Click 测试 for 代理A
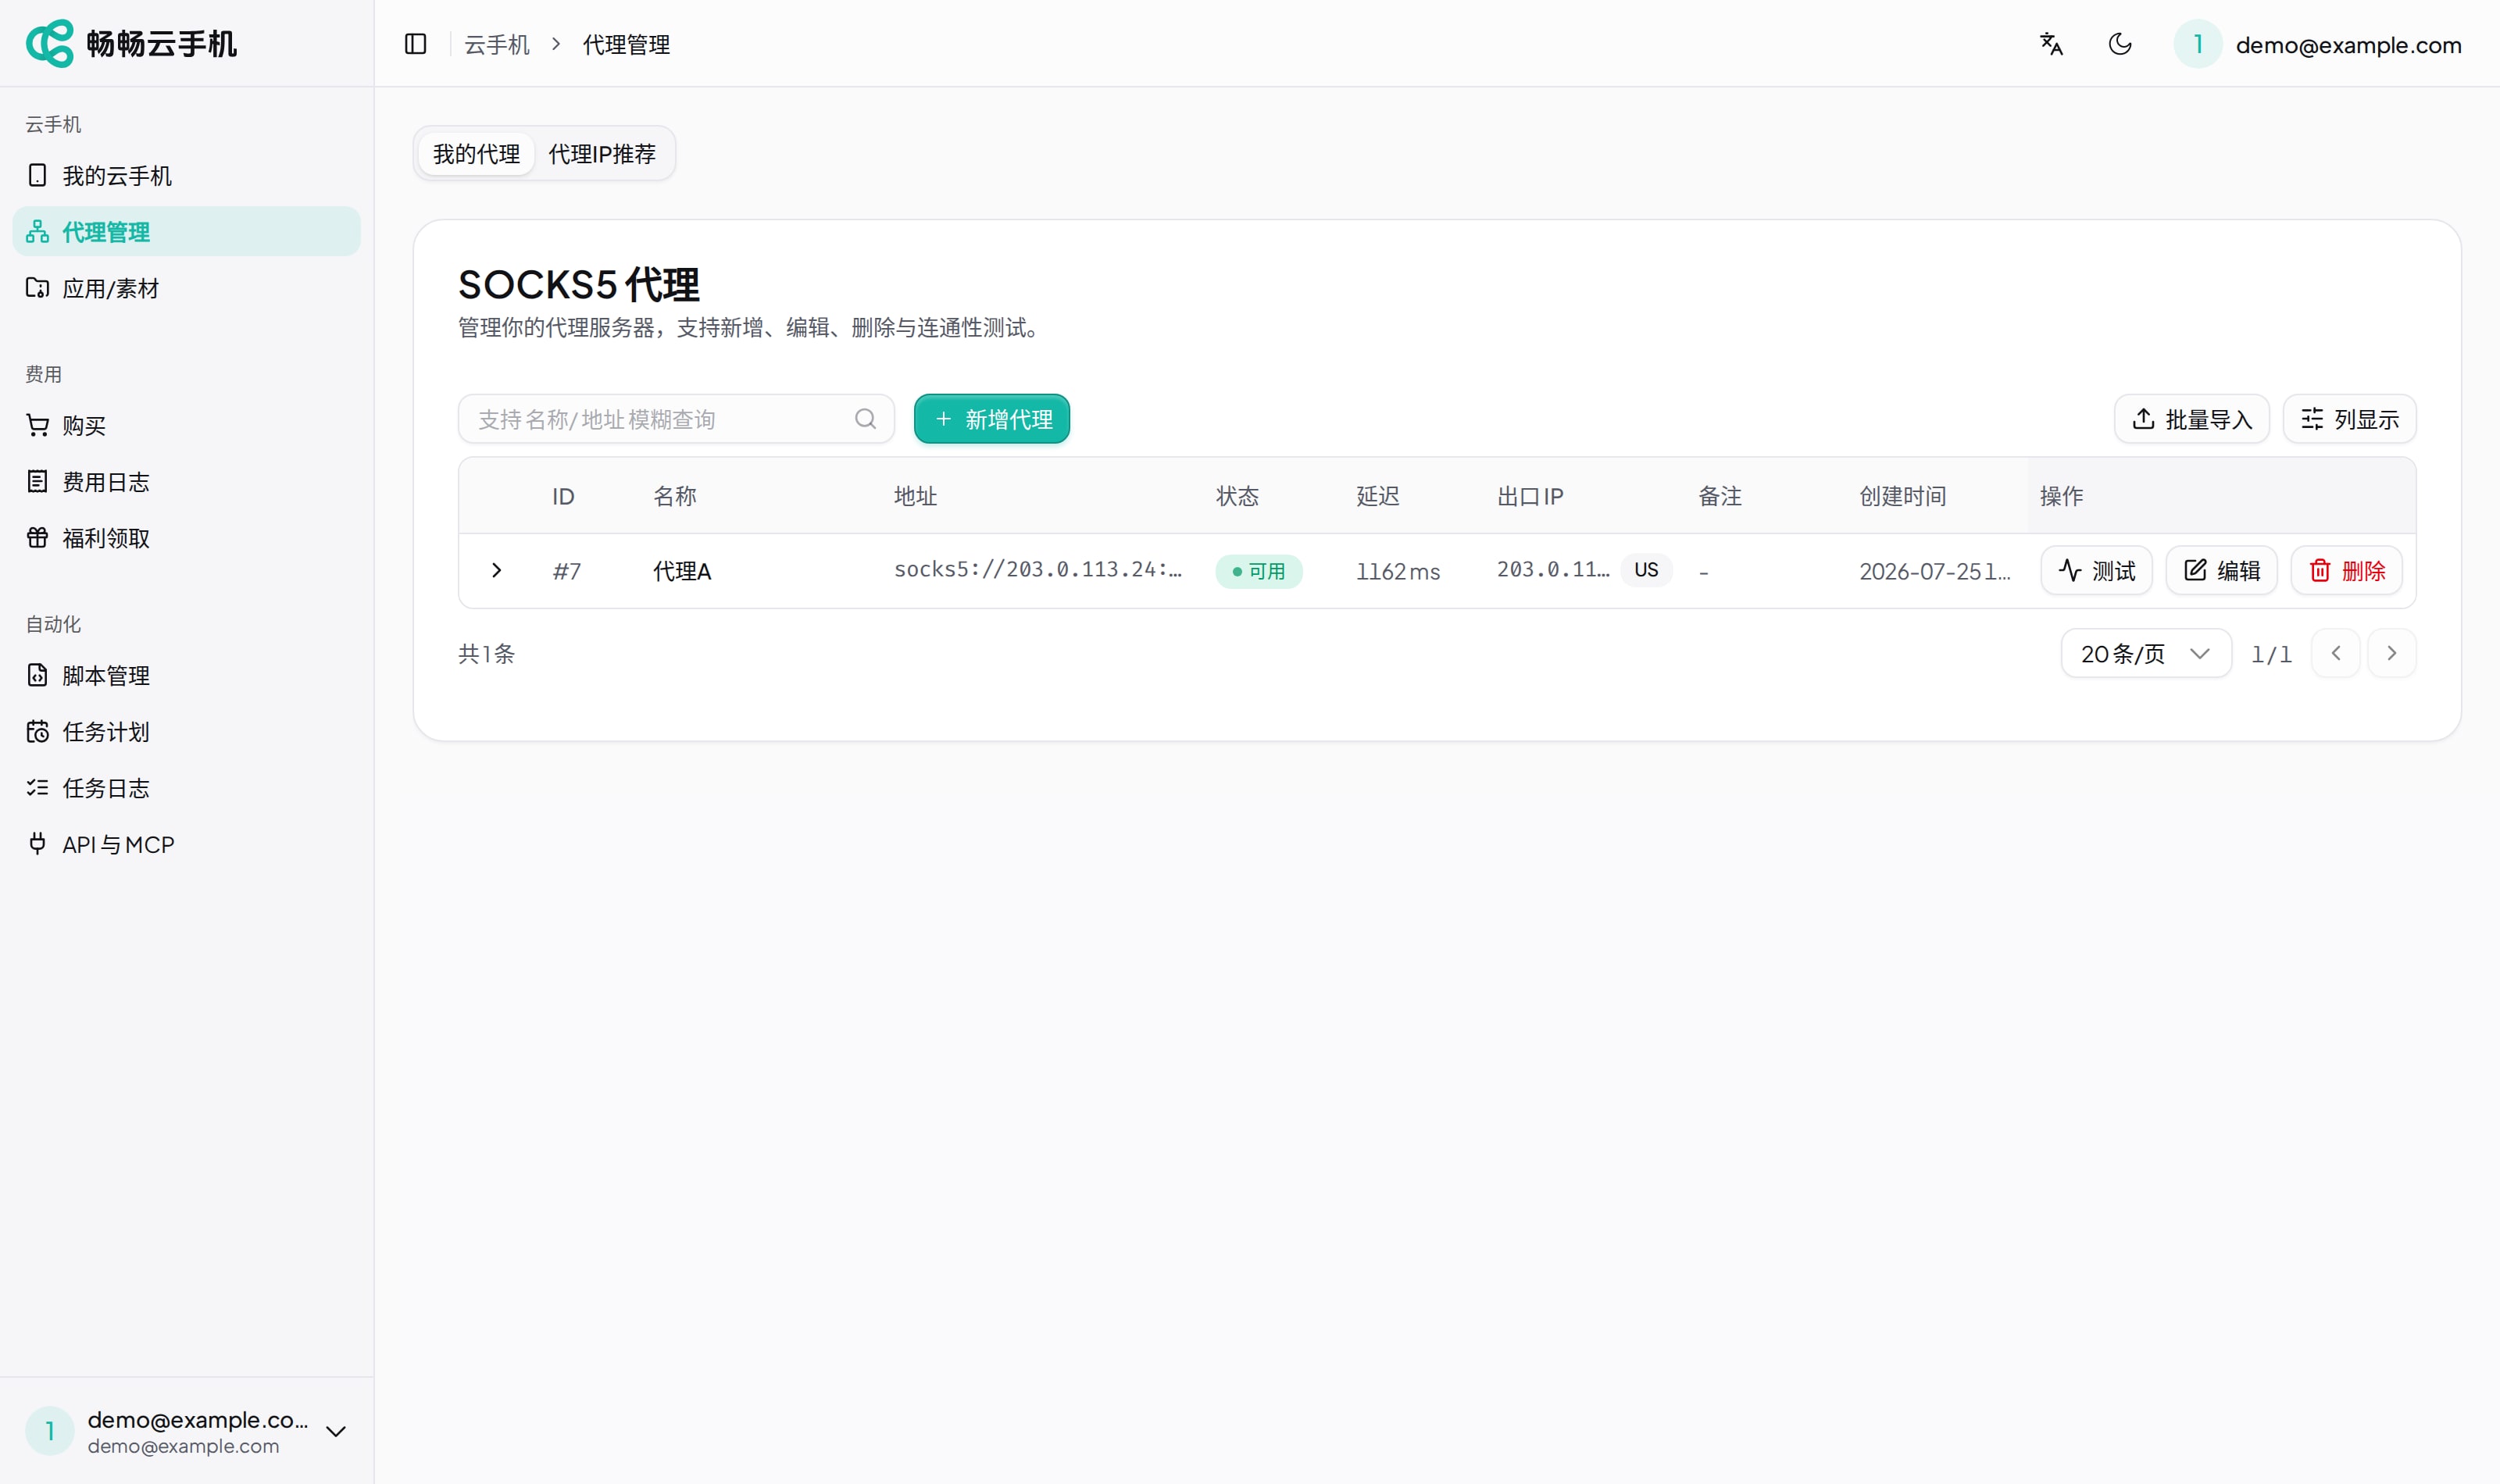 pyautogui.click(x=2096, y=570)
